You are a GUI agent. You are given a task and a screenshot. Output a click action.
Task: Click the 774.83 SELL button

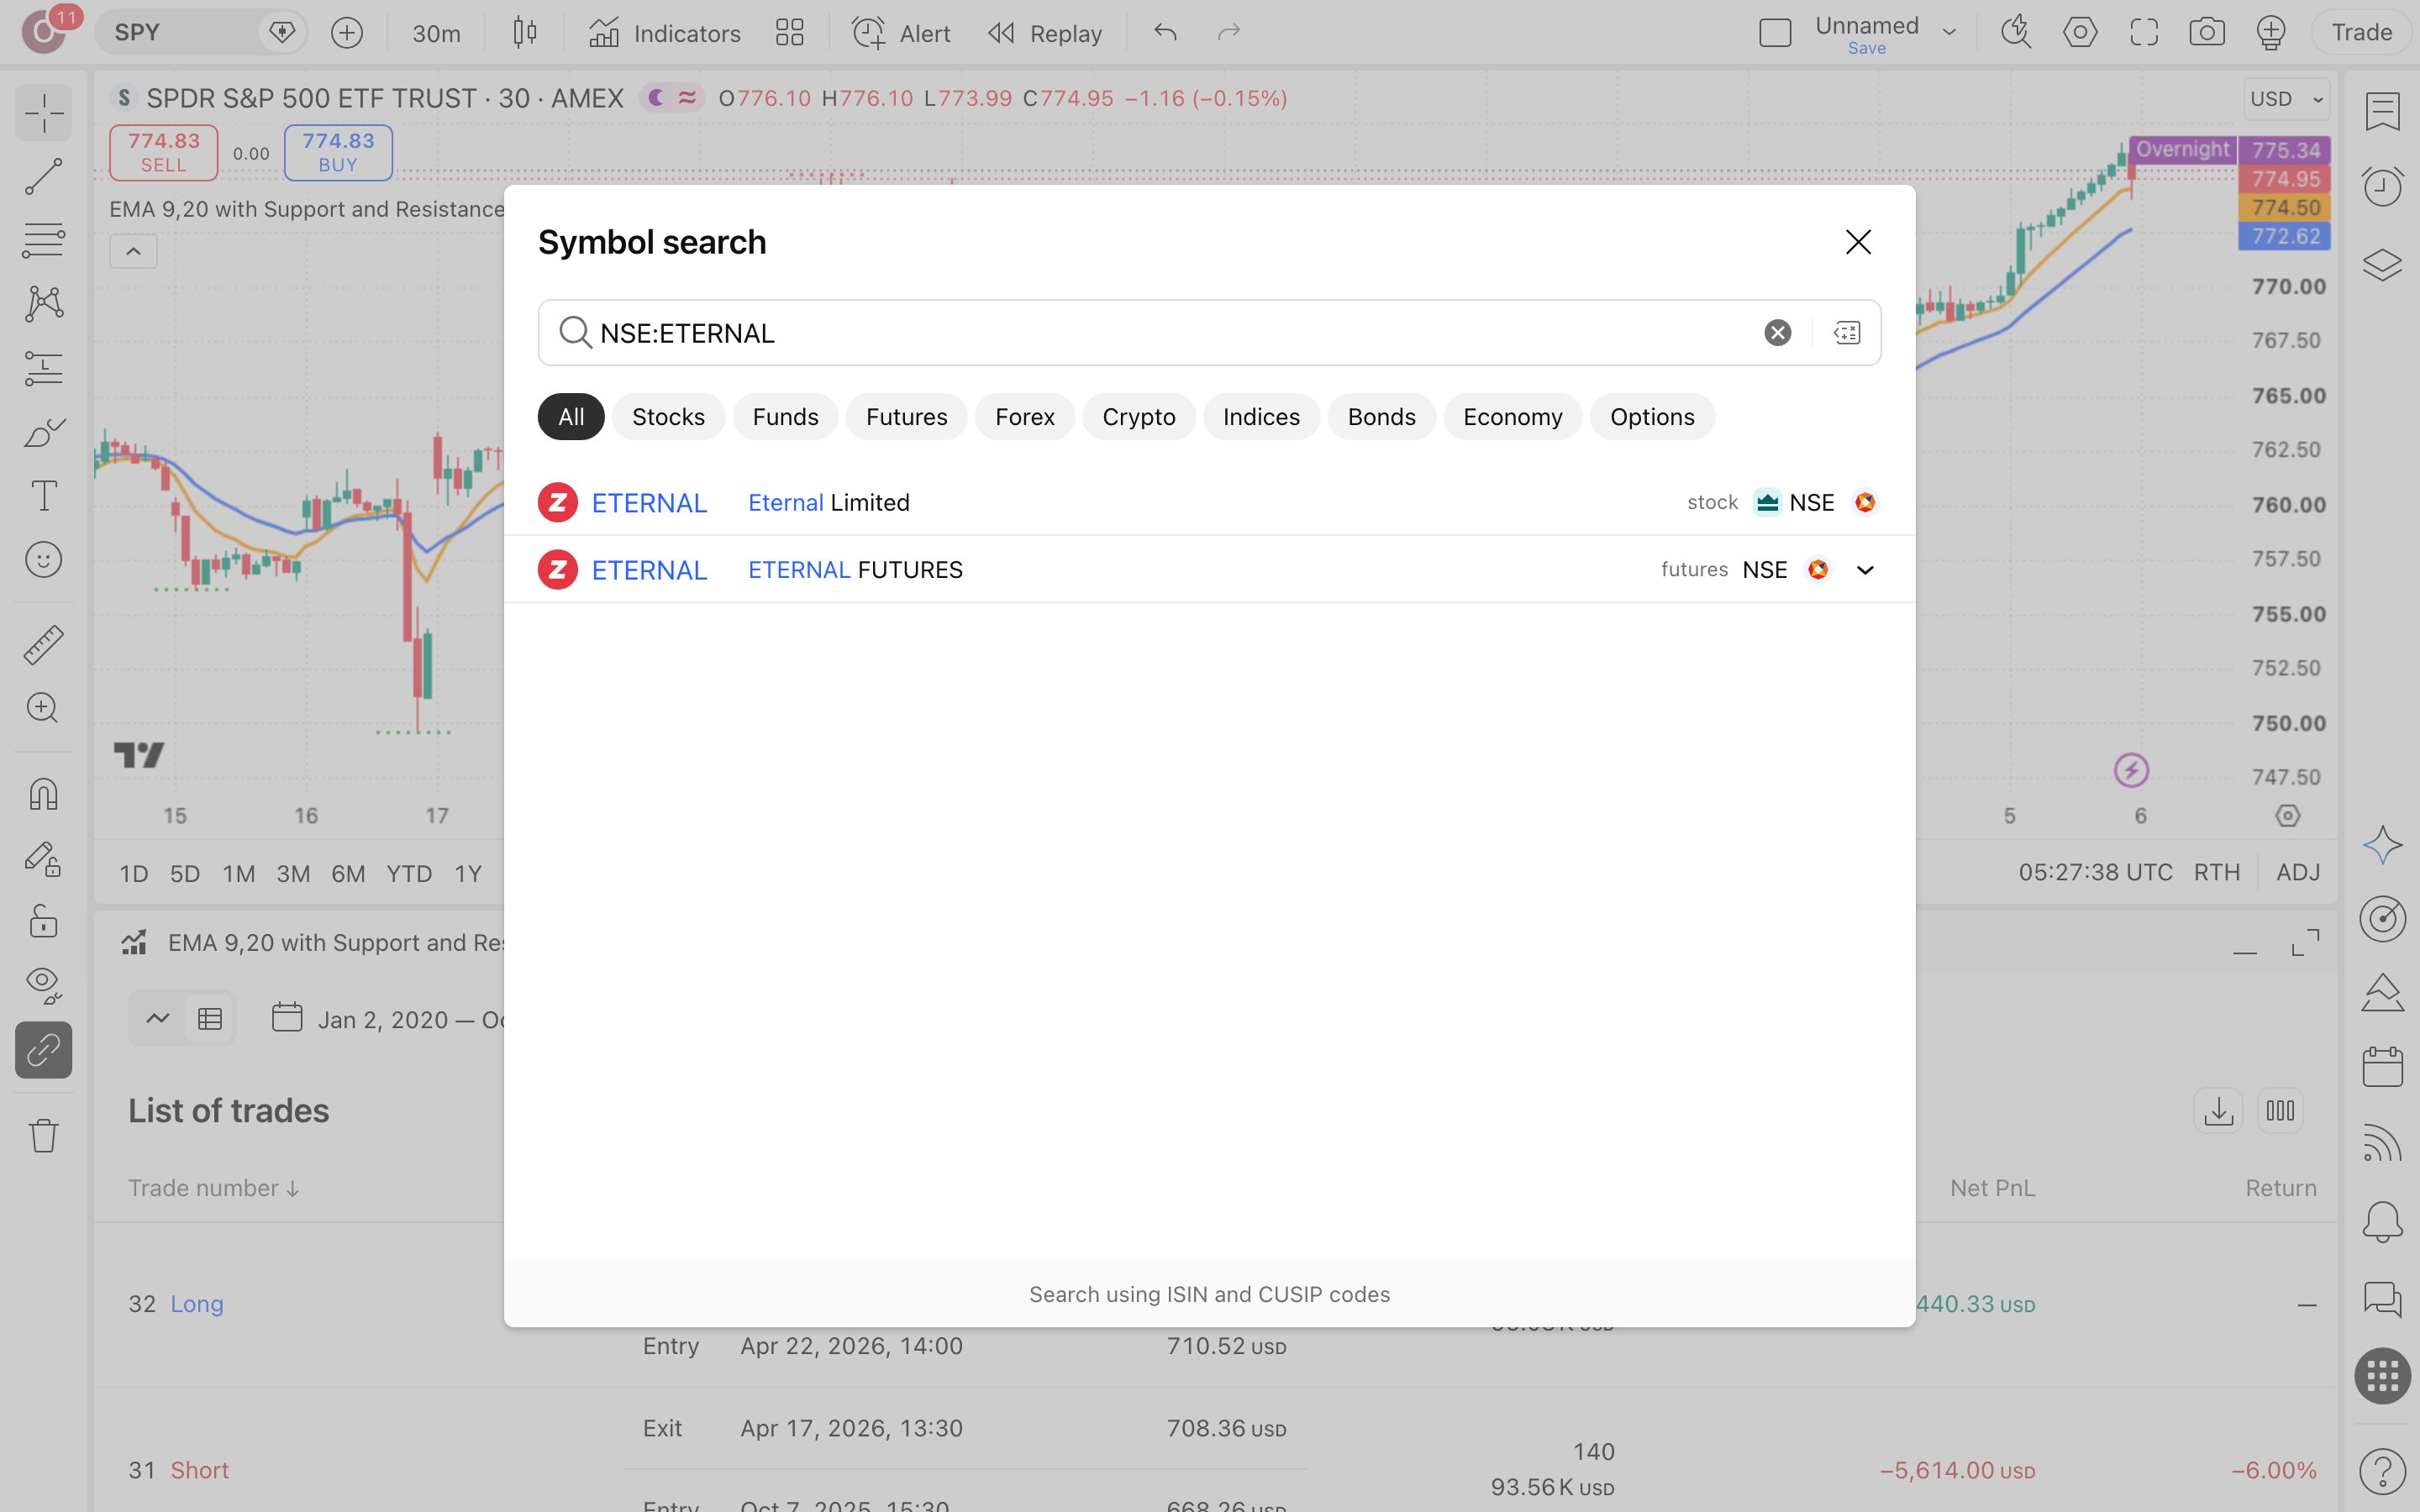coord(164,153)
